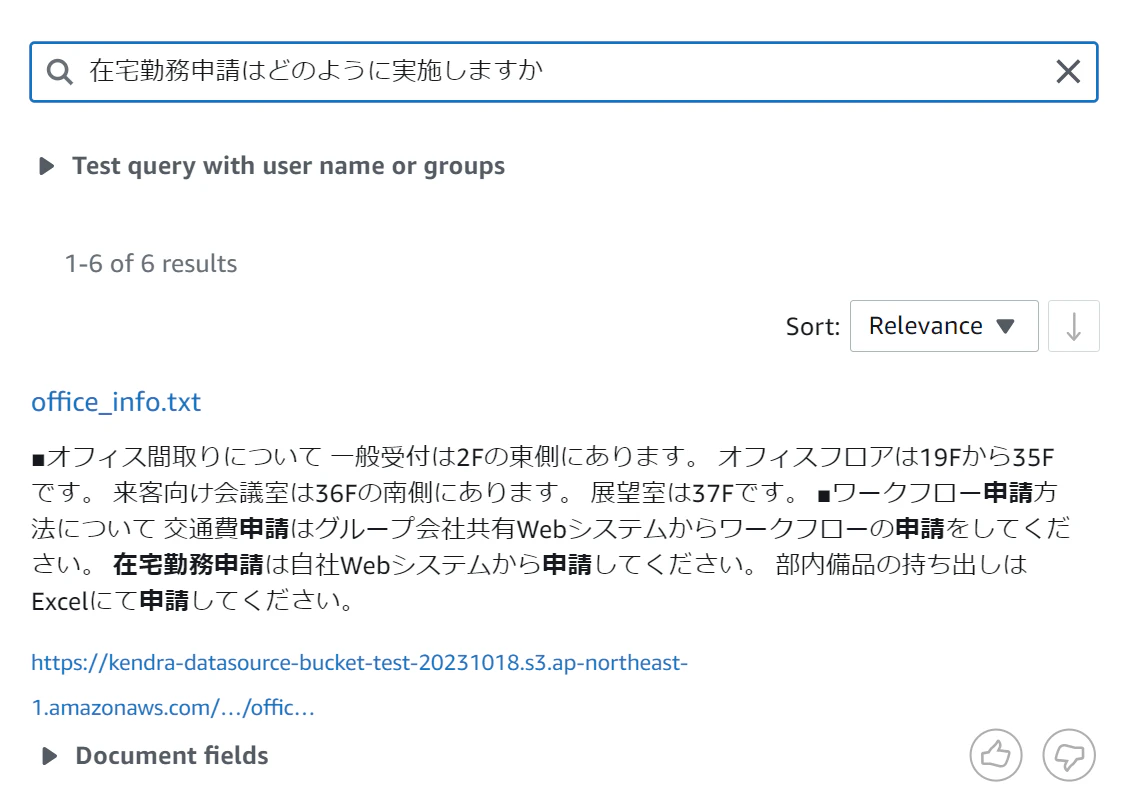Viewport: 1143px width, 812px height.
Task: Toggle the sort direction down-arrow button
Action: [1073, 326]
